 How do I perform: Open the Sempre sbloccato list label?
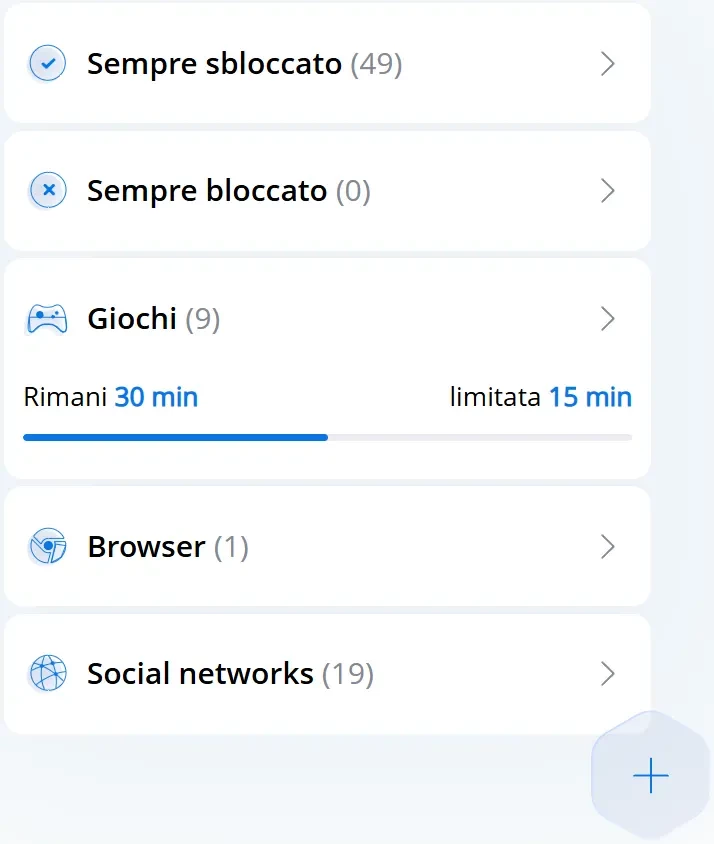click(214, 64)
